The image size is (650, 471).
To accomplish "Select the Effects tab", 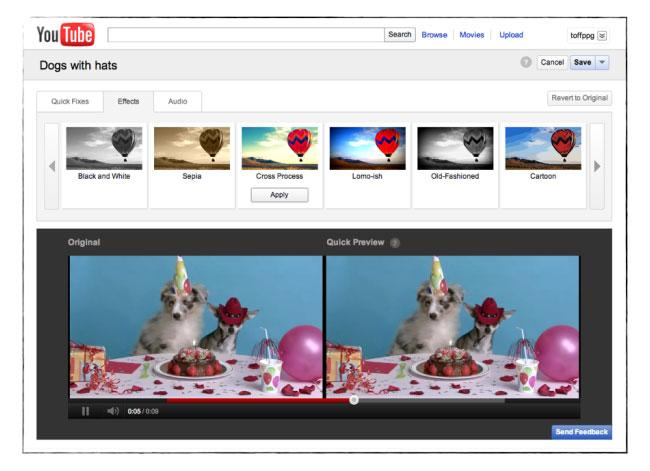I will point(128,101).
